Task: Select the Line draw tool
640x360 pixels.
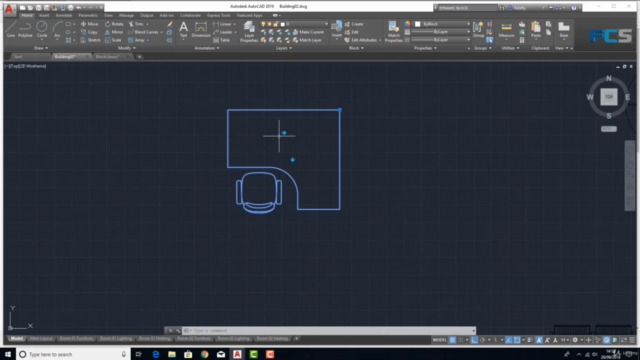Action: 11,29
